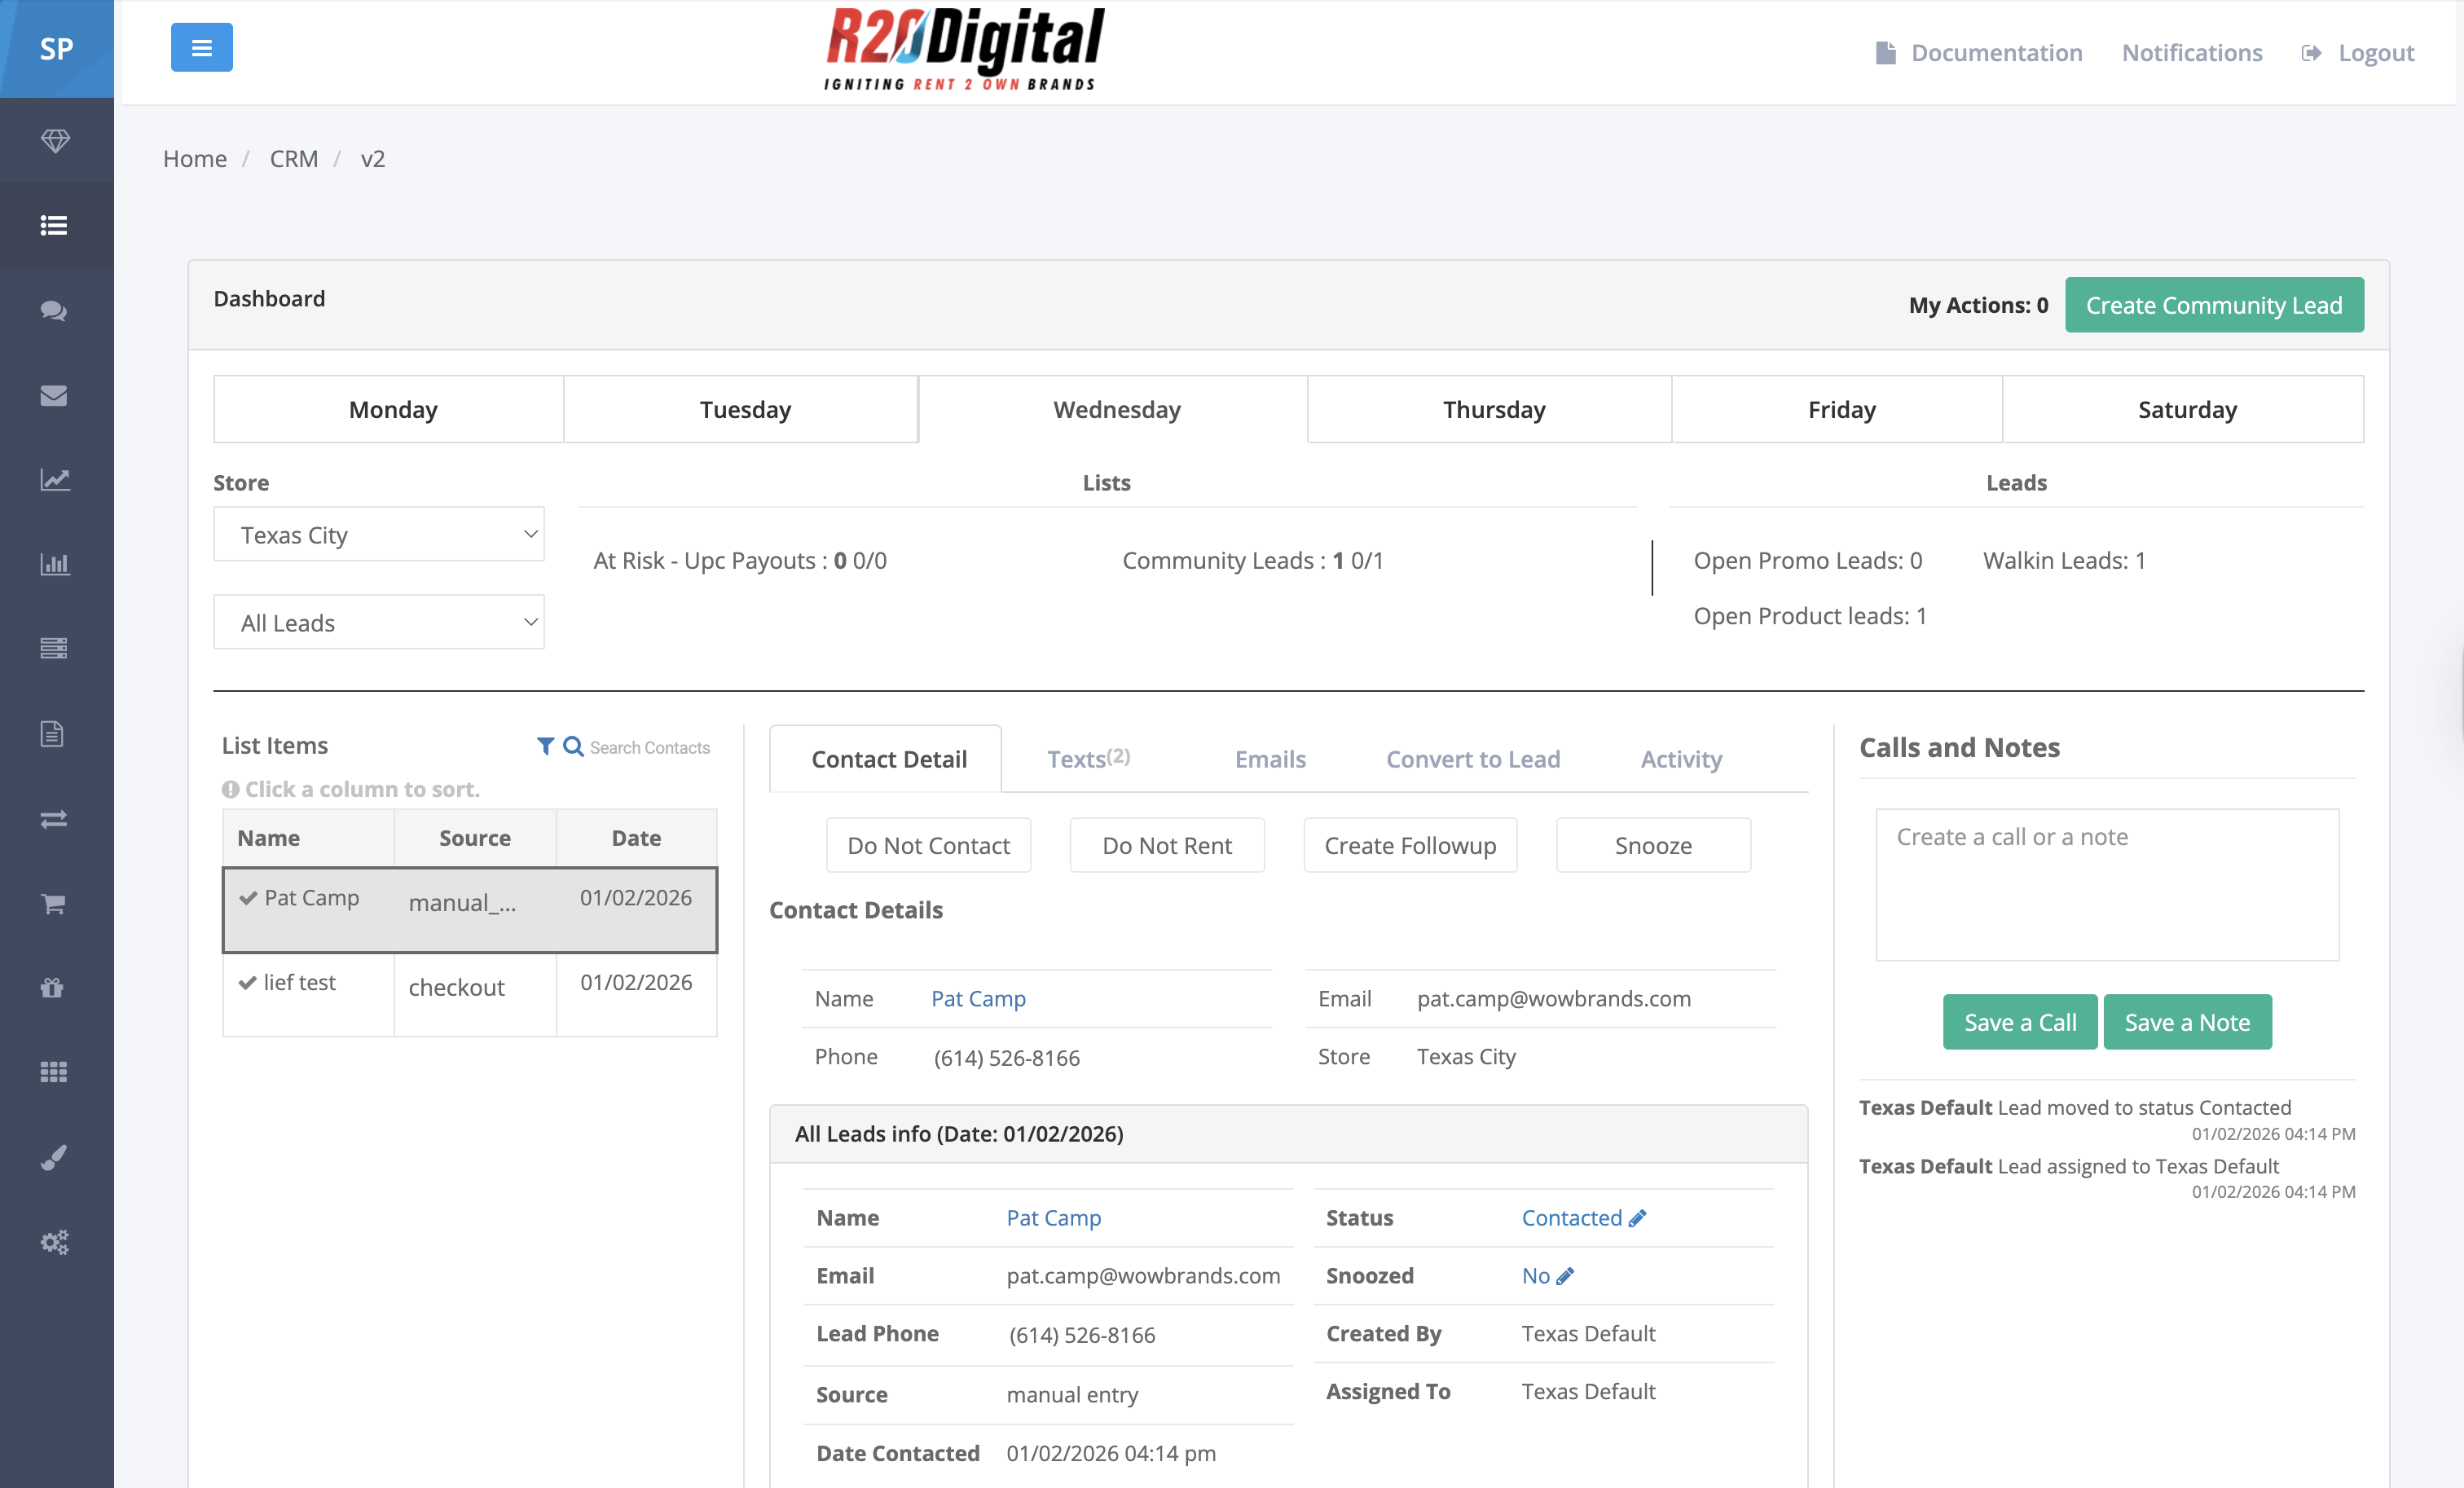Open the paintbrush sidebar icon
Image resolution: width=2464 pixels, height=1488 pixels.
click(54, 1157)
